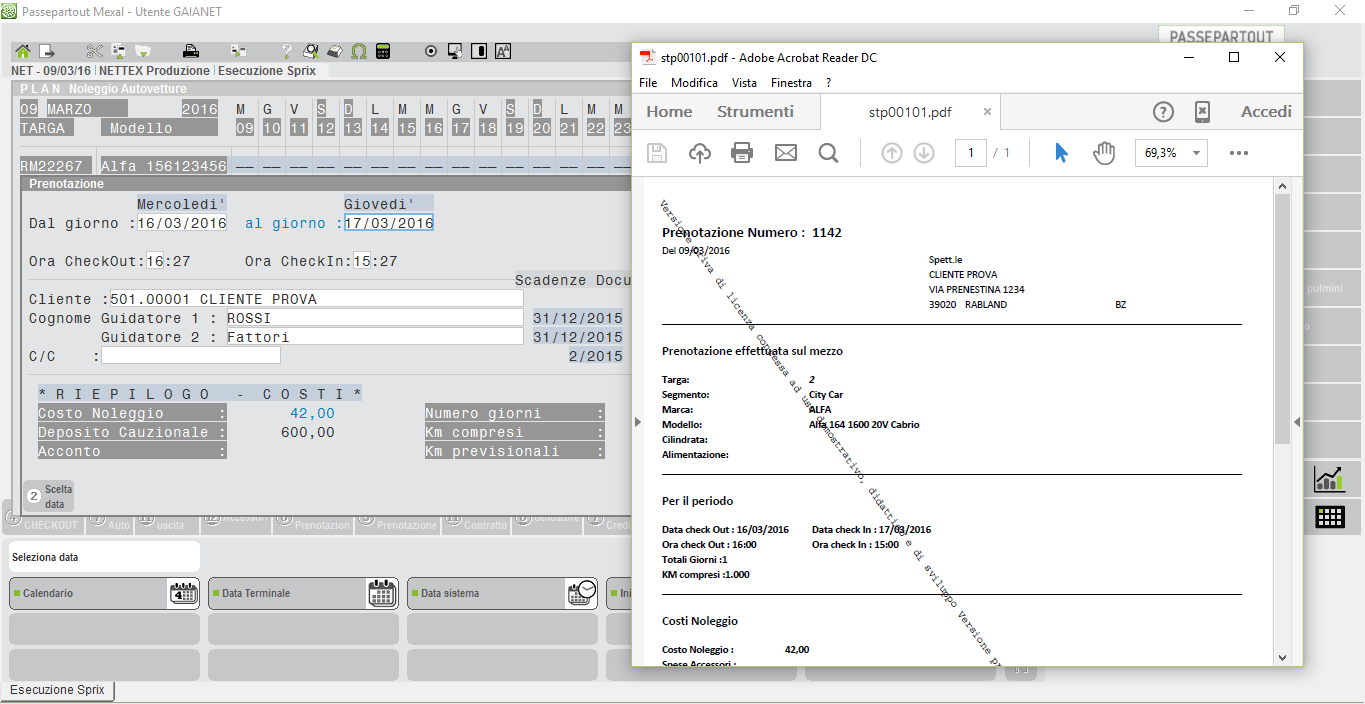
Task: Close the stp00101.pdf tab
Action: pos(987,112)
